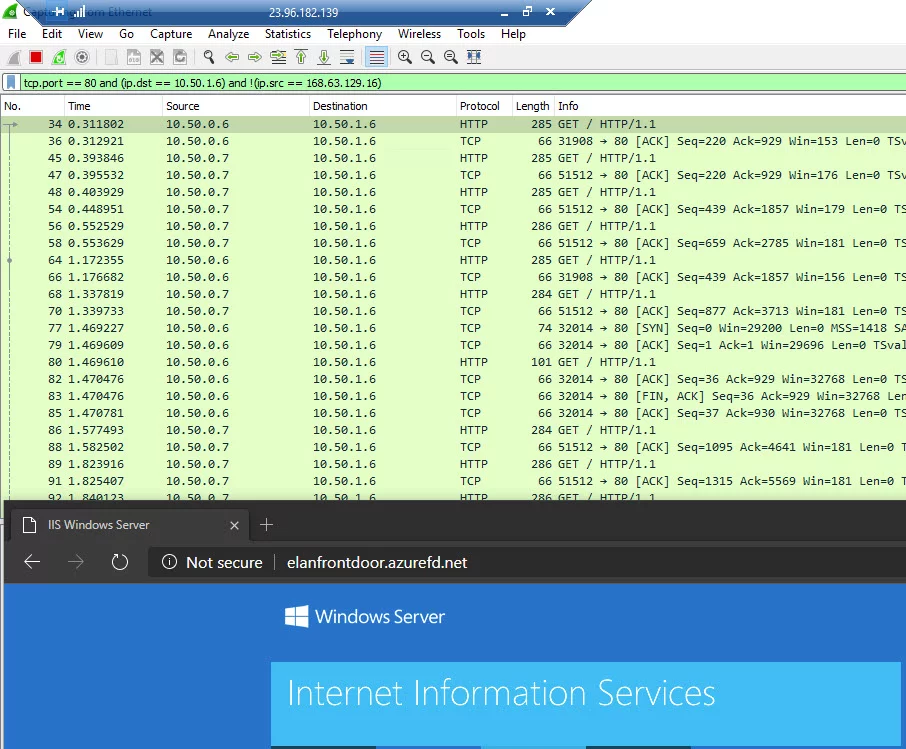Open the Tools menu
The image size is (906, 749).
point(471,34)
